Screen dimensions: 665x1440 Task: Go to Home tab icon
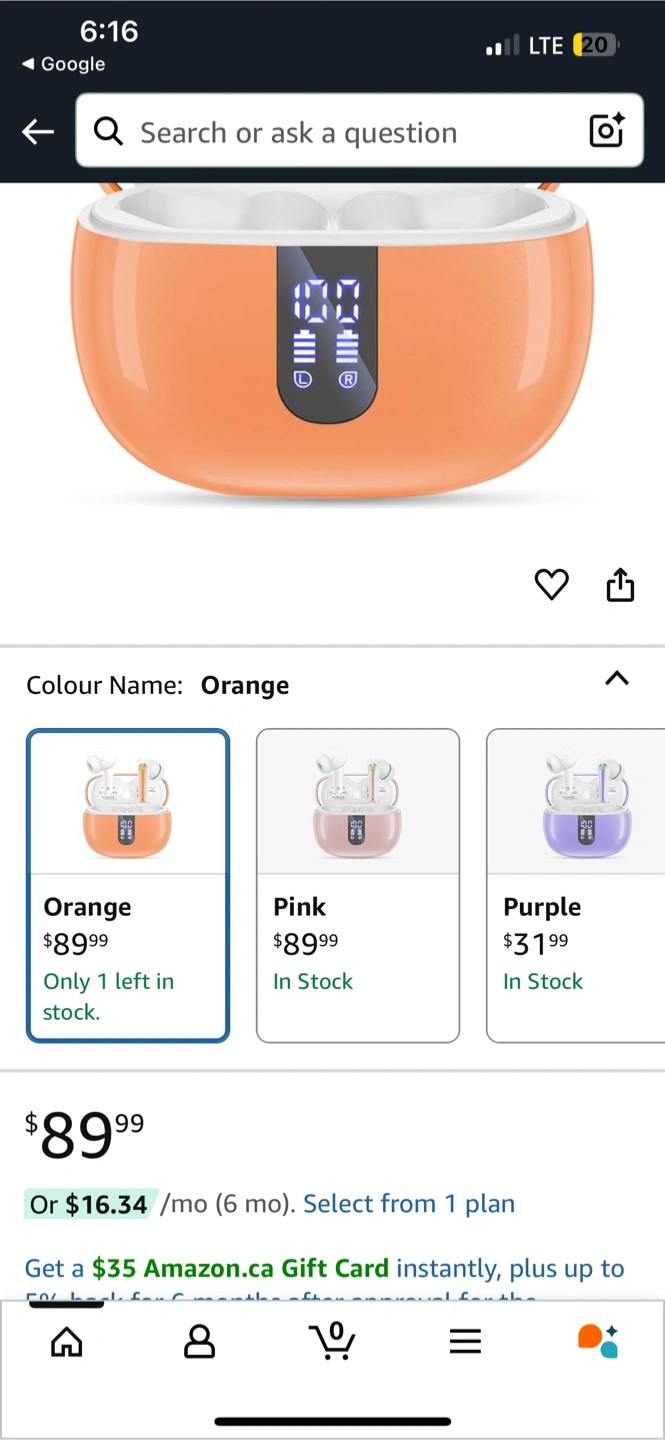[66, 1341]
